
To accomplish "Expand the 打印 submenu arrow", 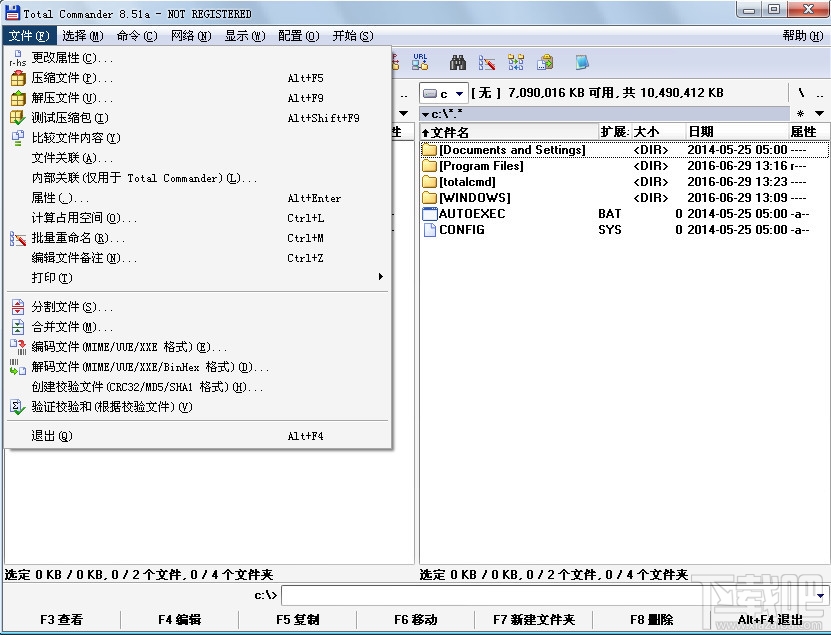I will pos(381,277).
